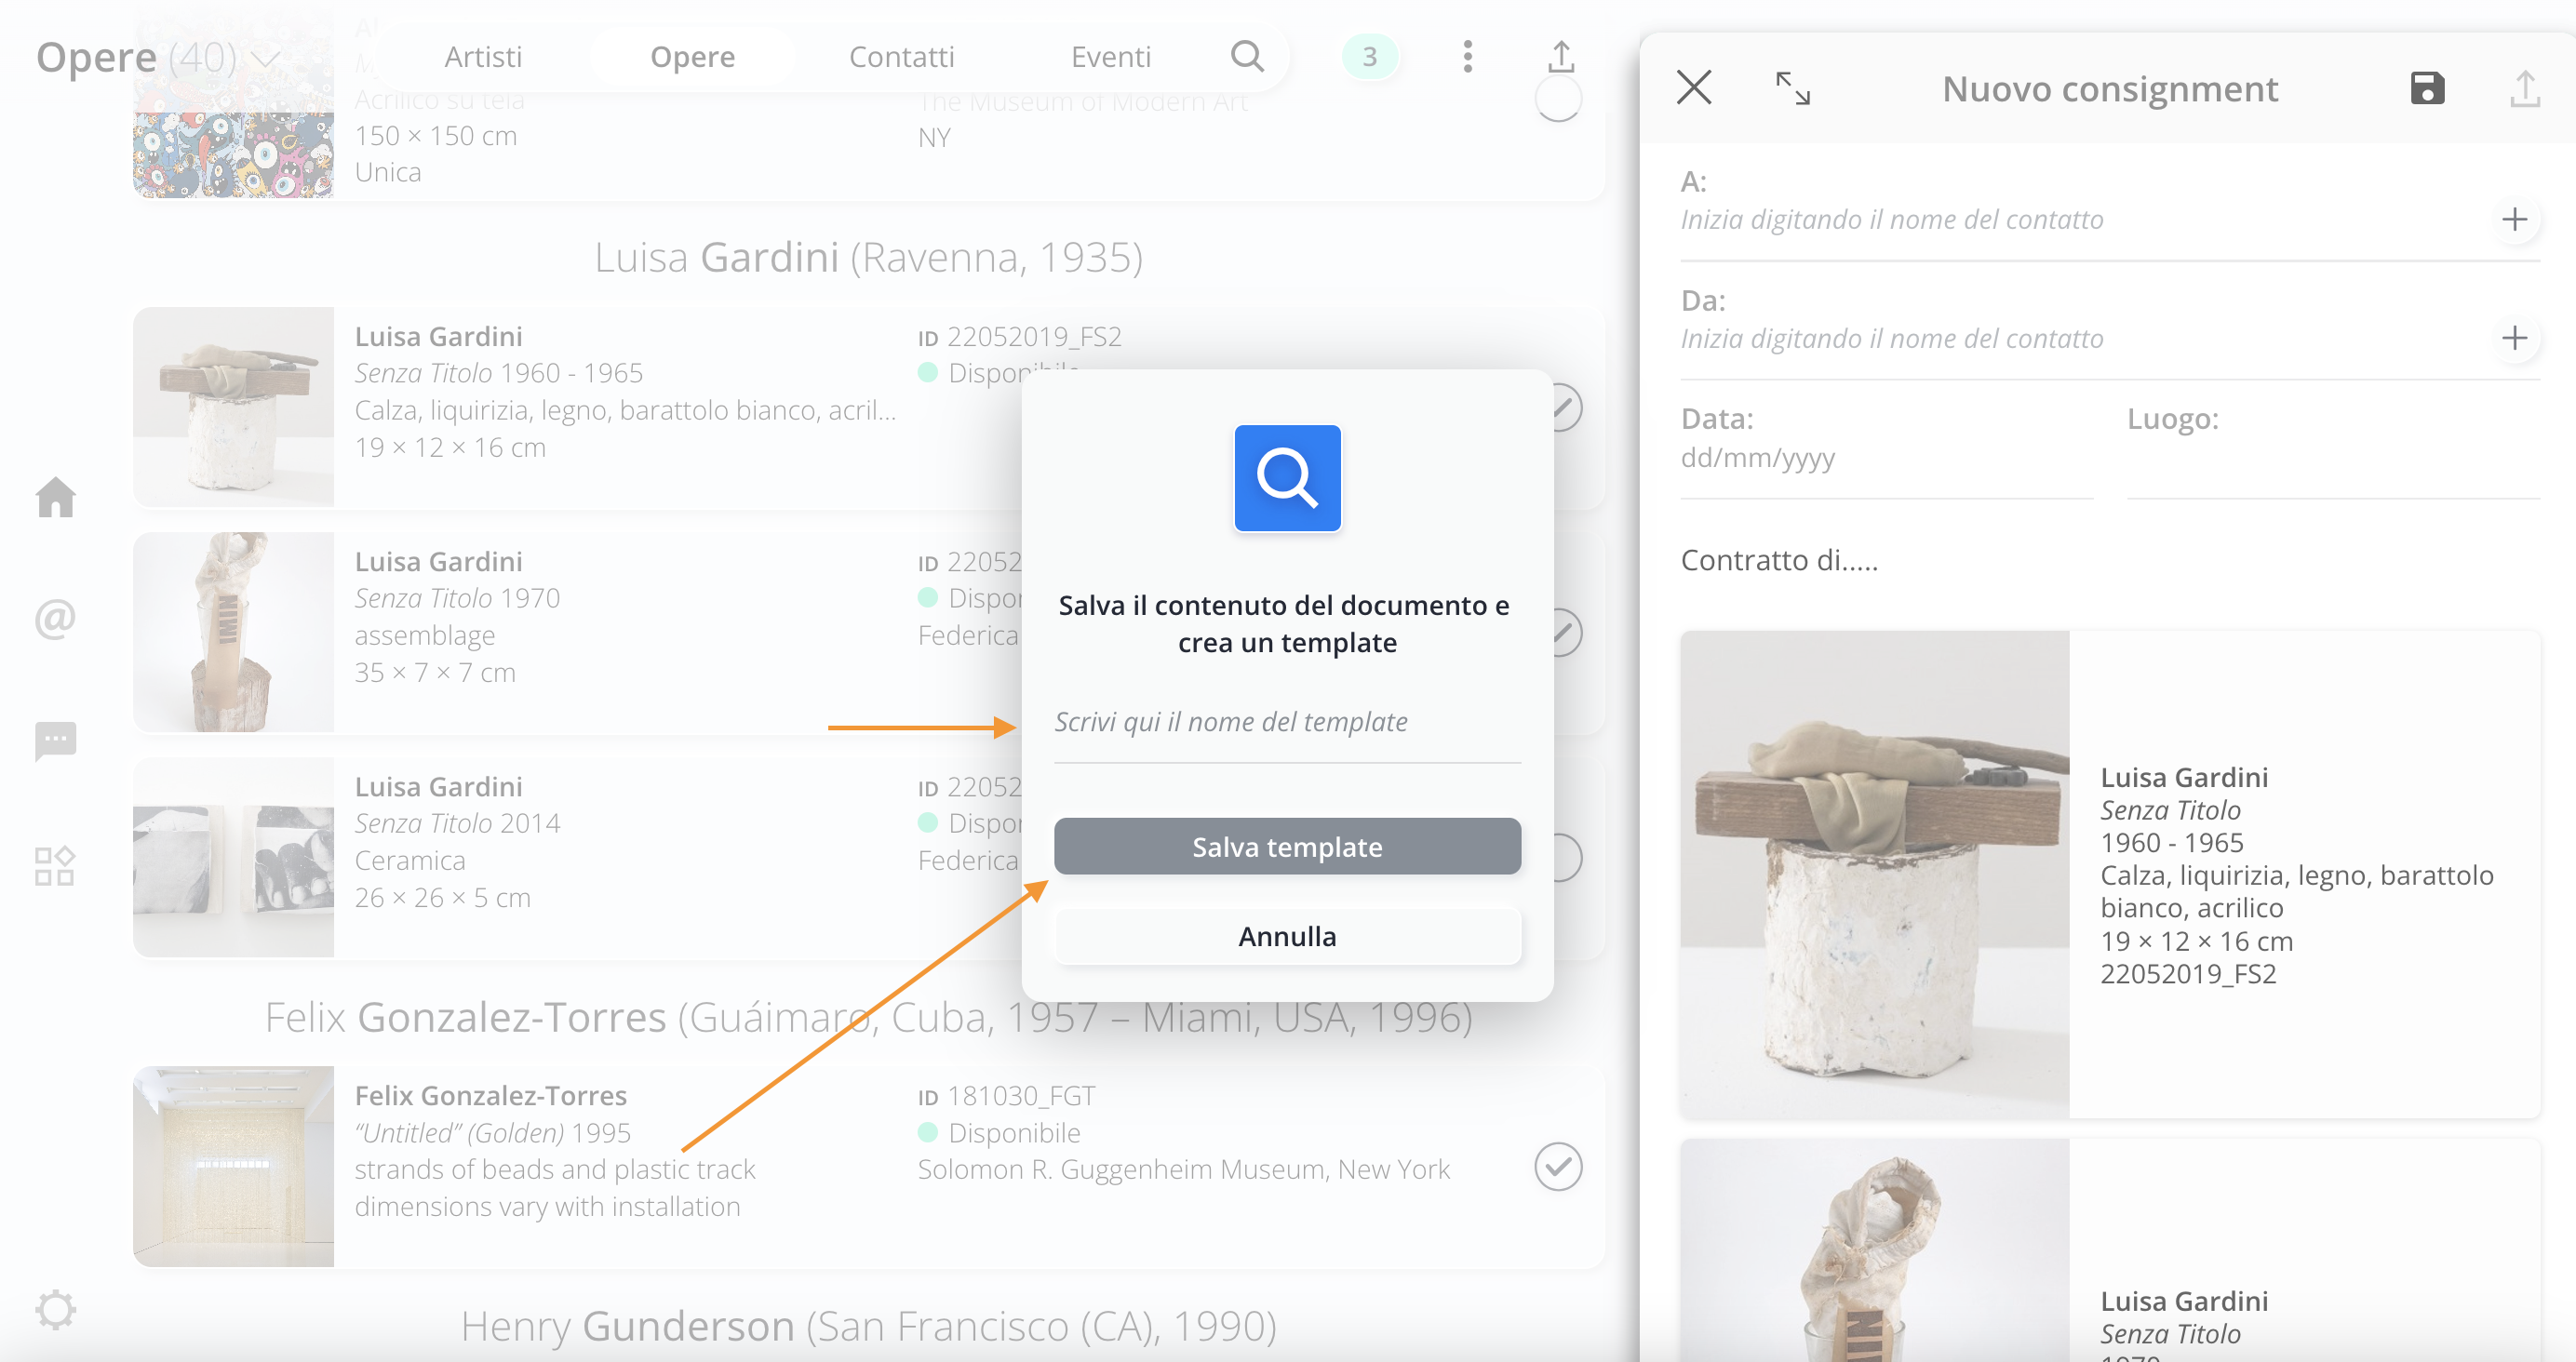Click the Annulla button
Image resolution: width=2576 pixels, height=1362 pixels.
[1287, 935]
